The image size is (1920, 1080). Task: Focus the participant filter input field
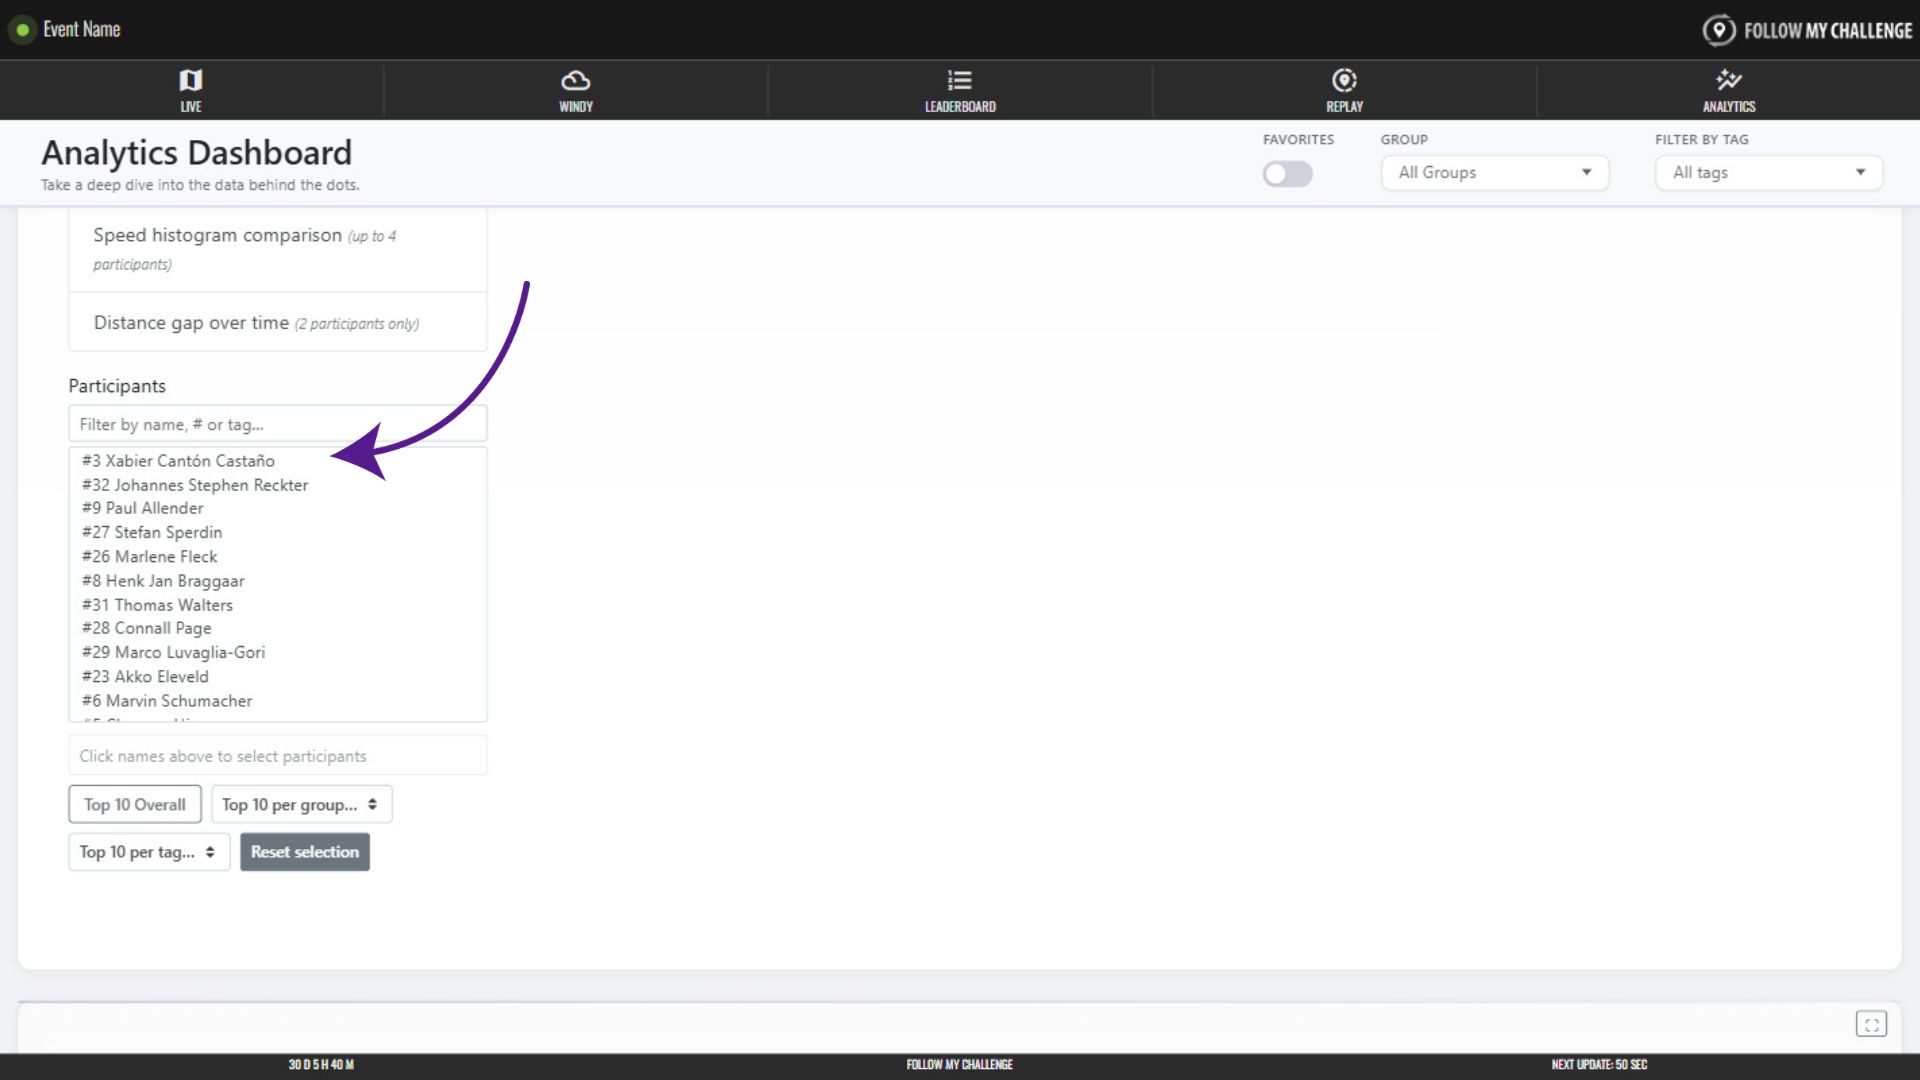(277, 424)
